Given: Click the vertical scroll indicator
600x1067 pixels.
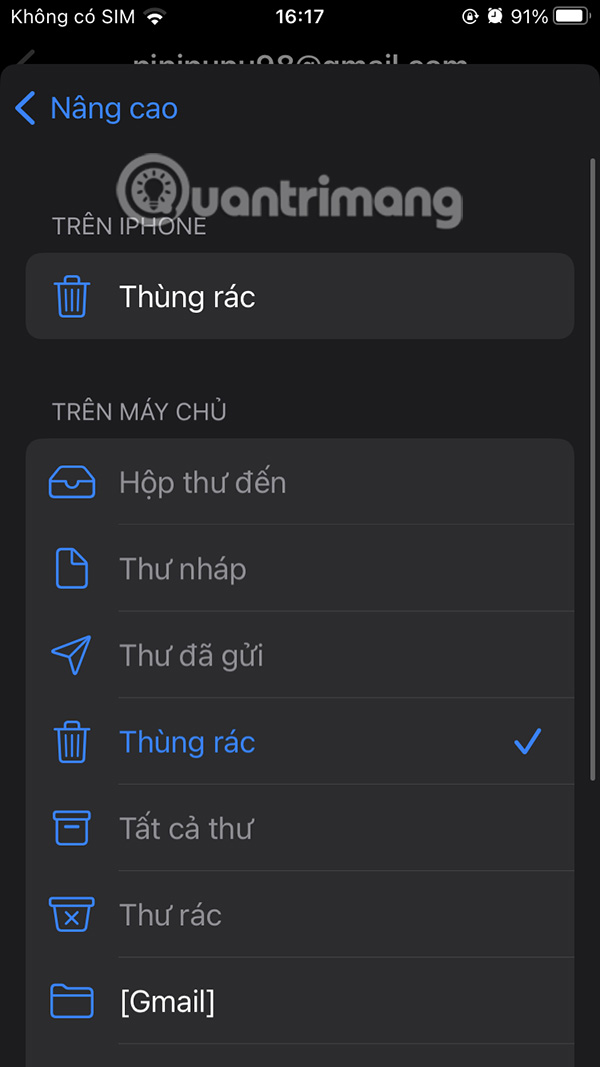Looking at the screenshot, I should (592, 468).
